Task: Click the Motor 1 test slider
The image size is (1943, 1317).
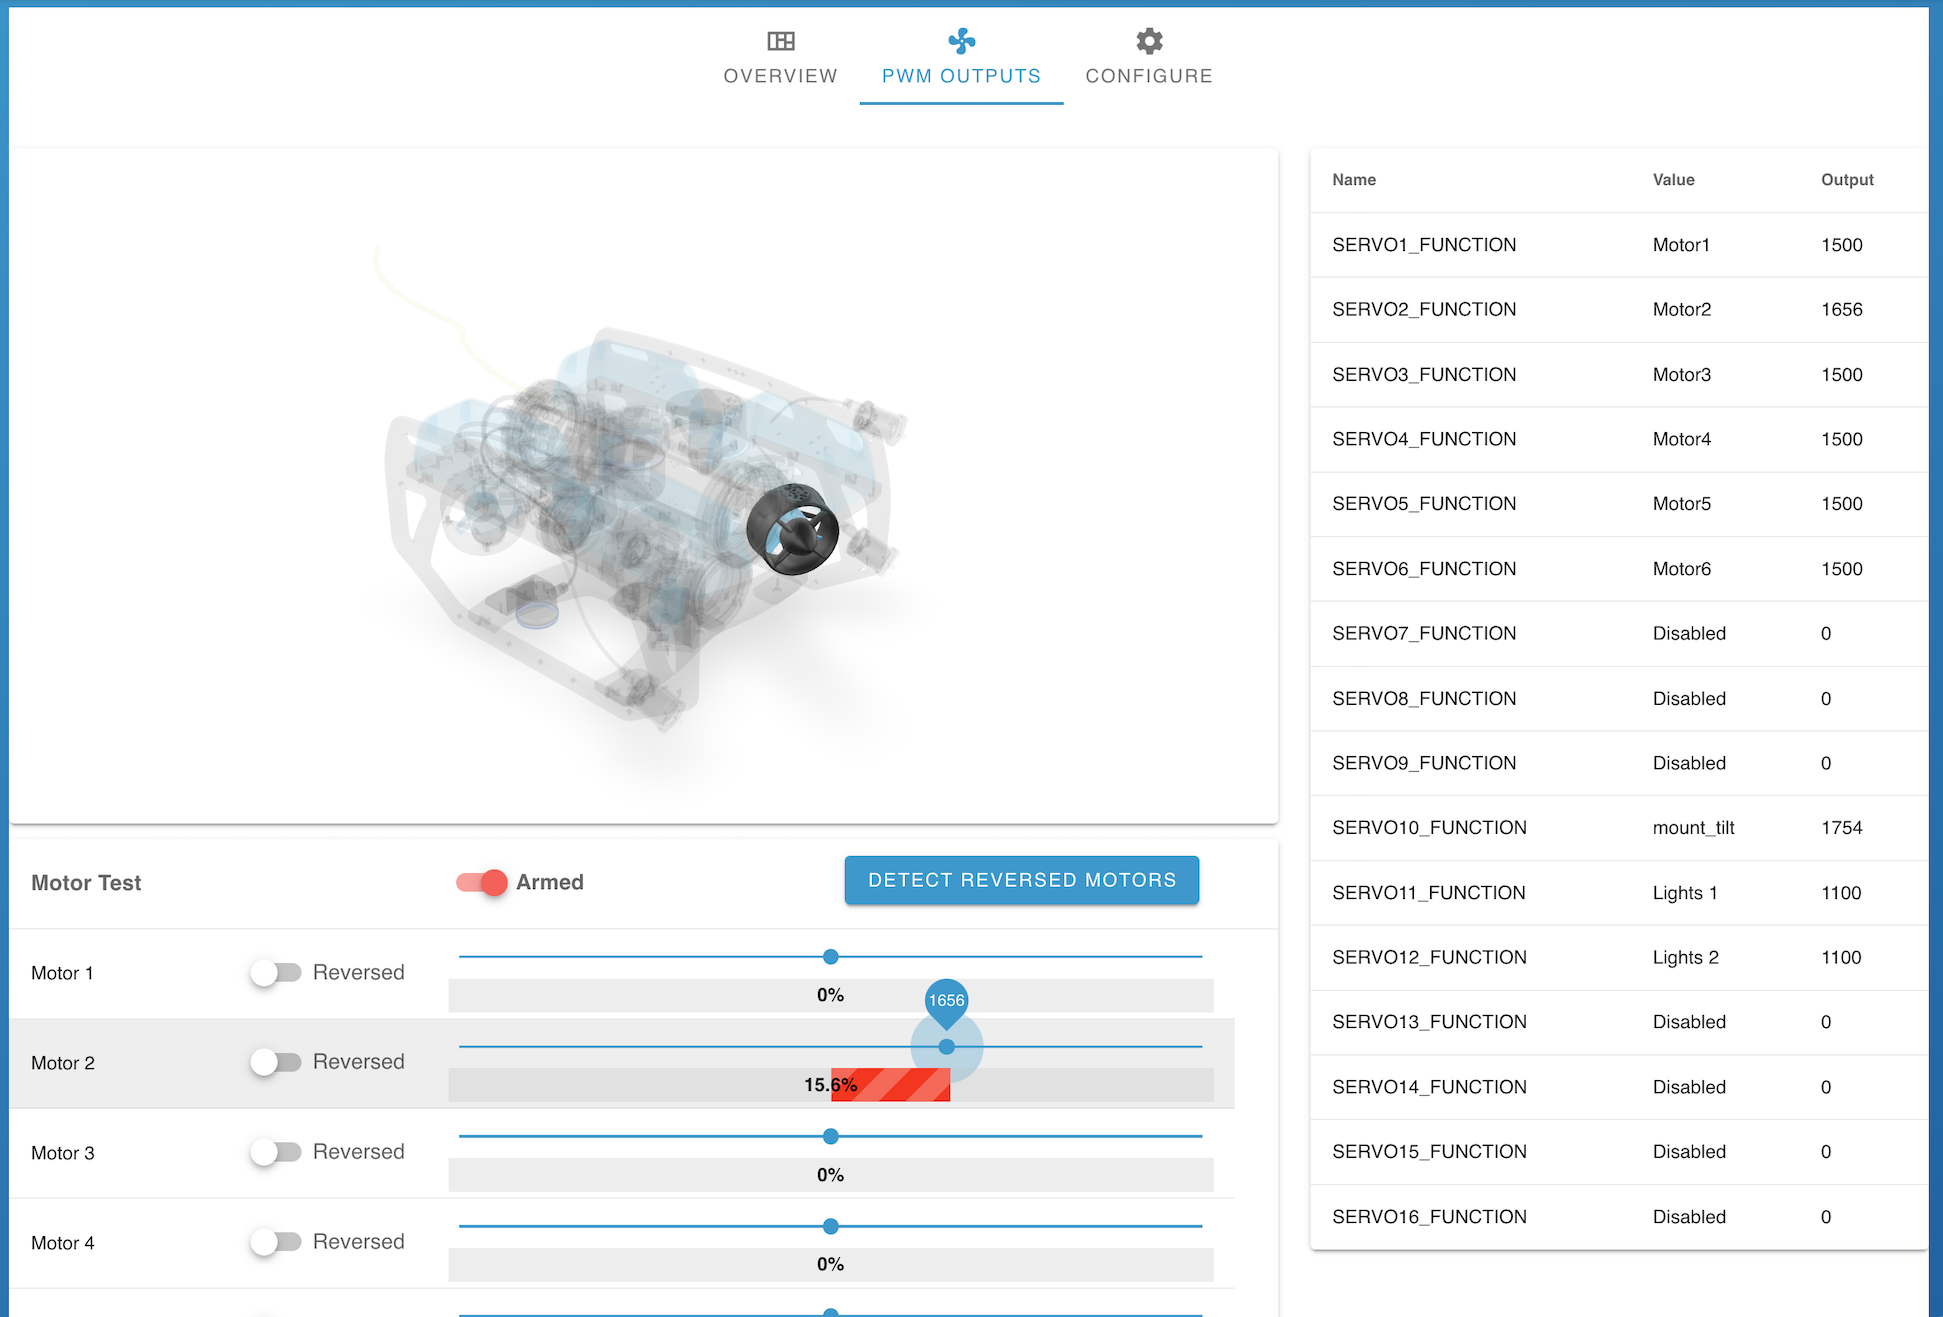Action: pos(830,956)
